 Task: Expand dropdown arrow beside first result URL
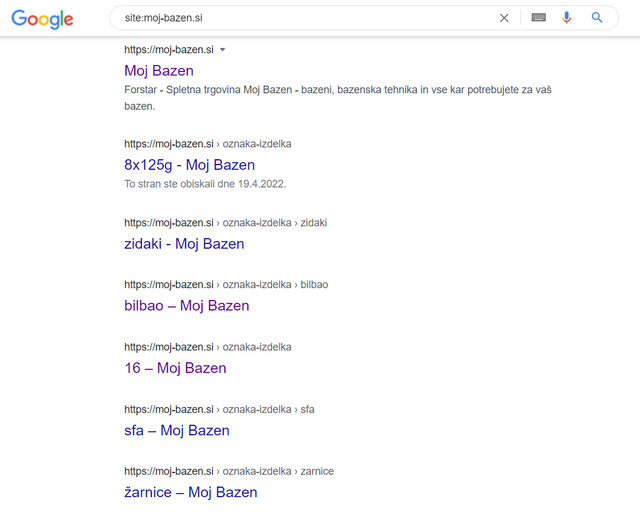click(222, 50)
